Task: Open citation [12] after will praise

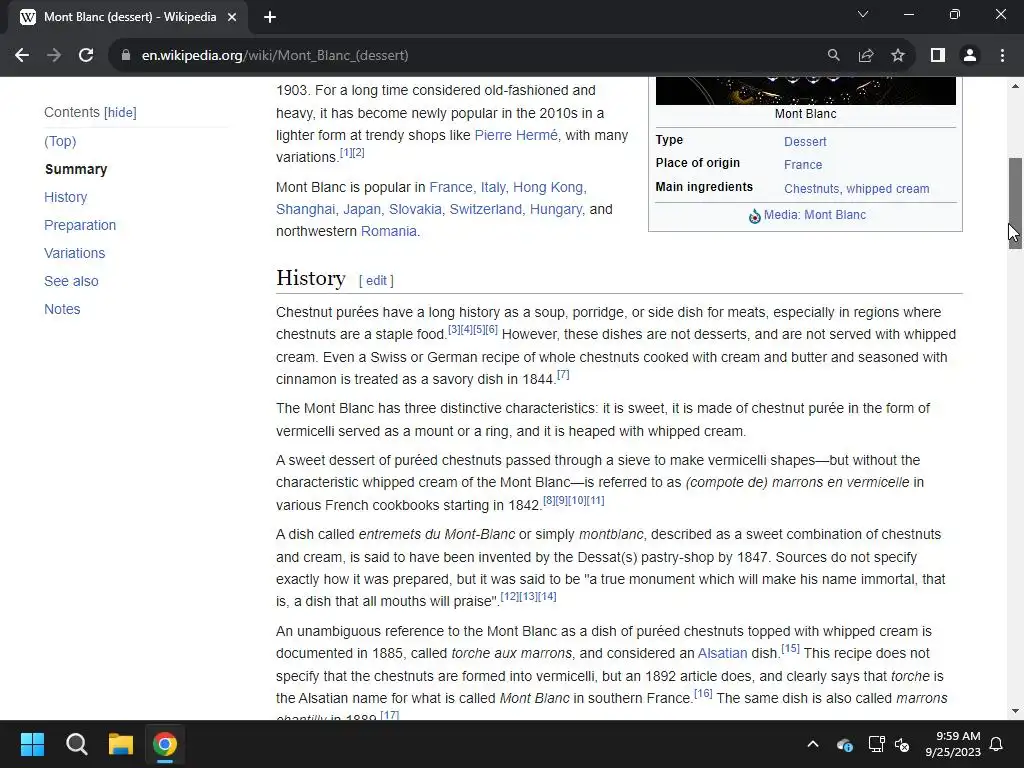Action: point(509,597)
